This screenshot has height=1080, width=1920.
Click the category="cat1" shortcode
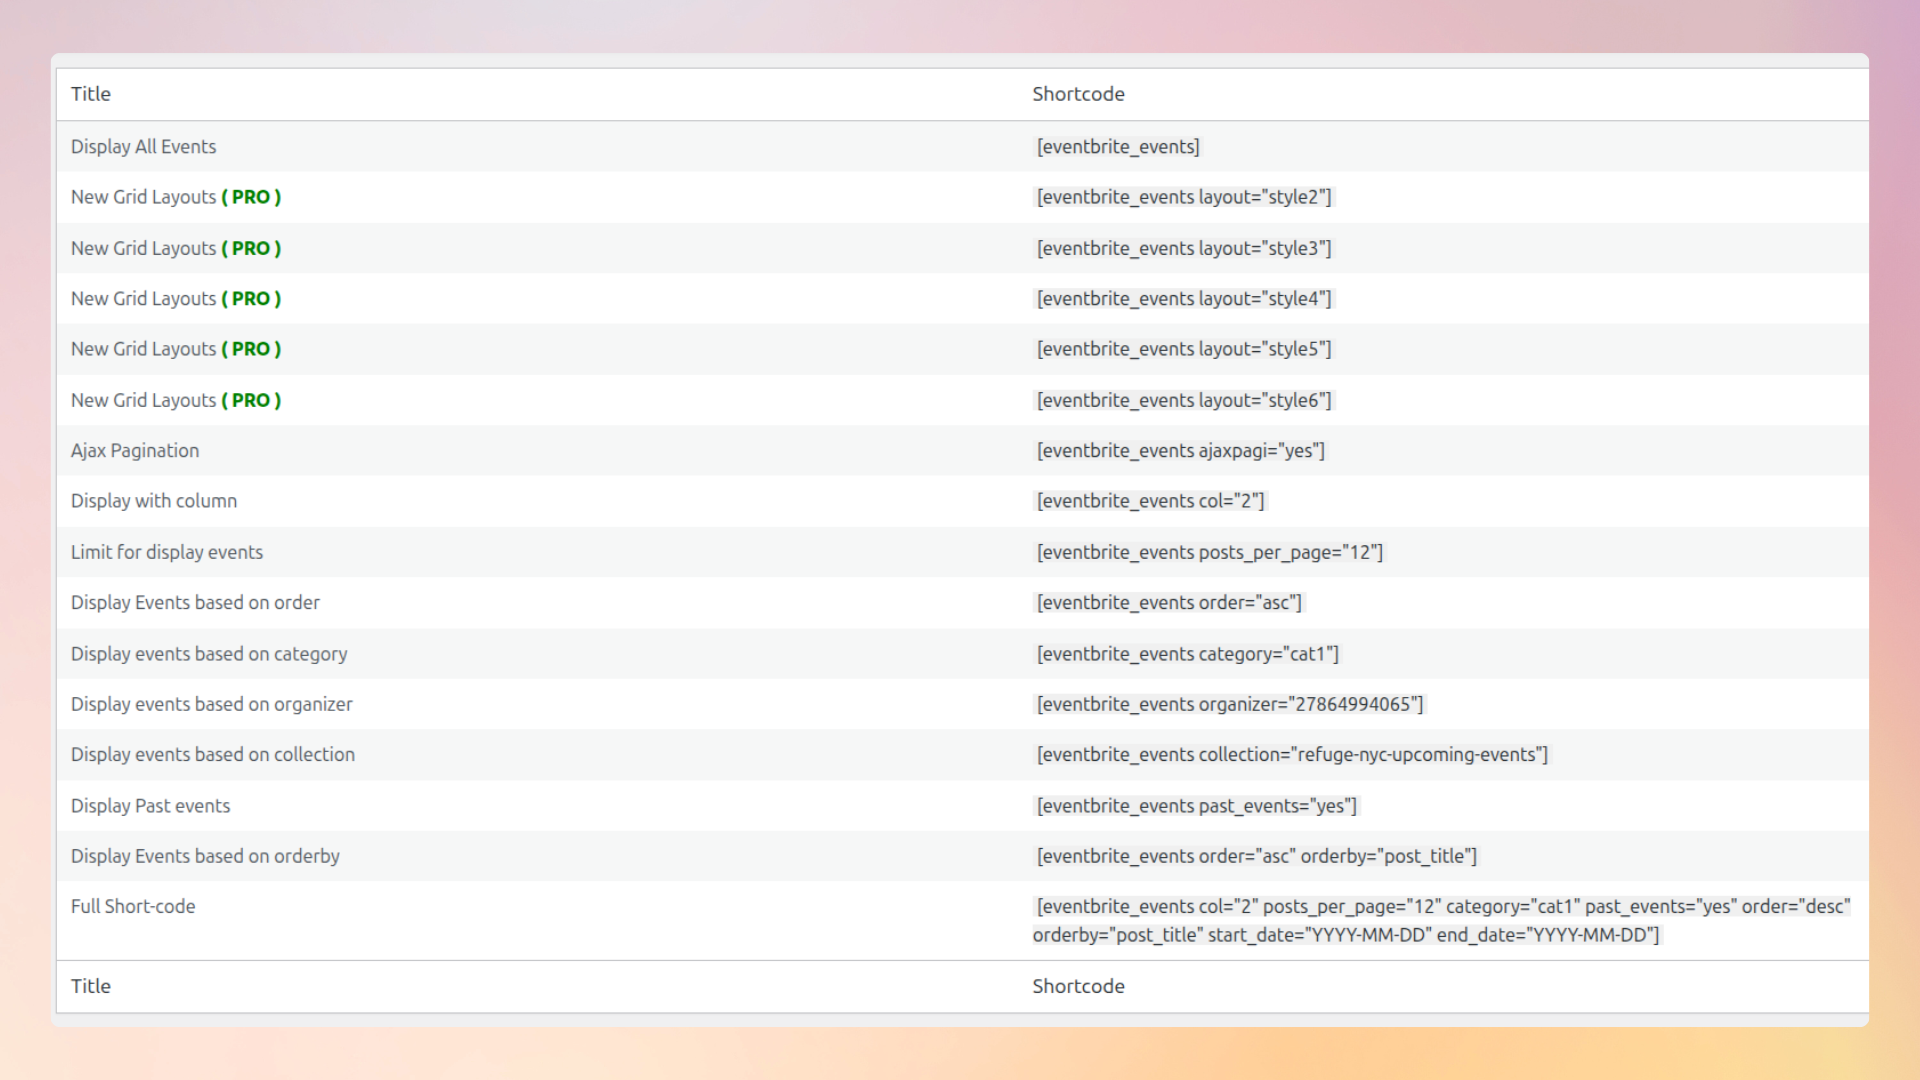click(x=1188, y=653)
